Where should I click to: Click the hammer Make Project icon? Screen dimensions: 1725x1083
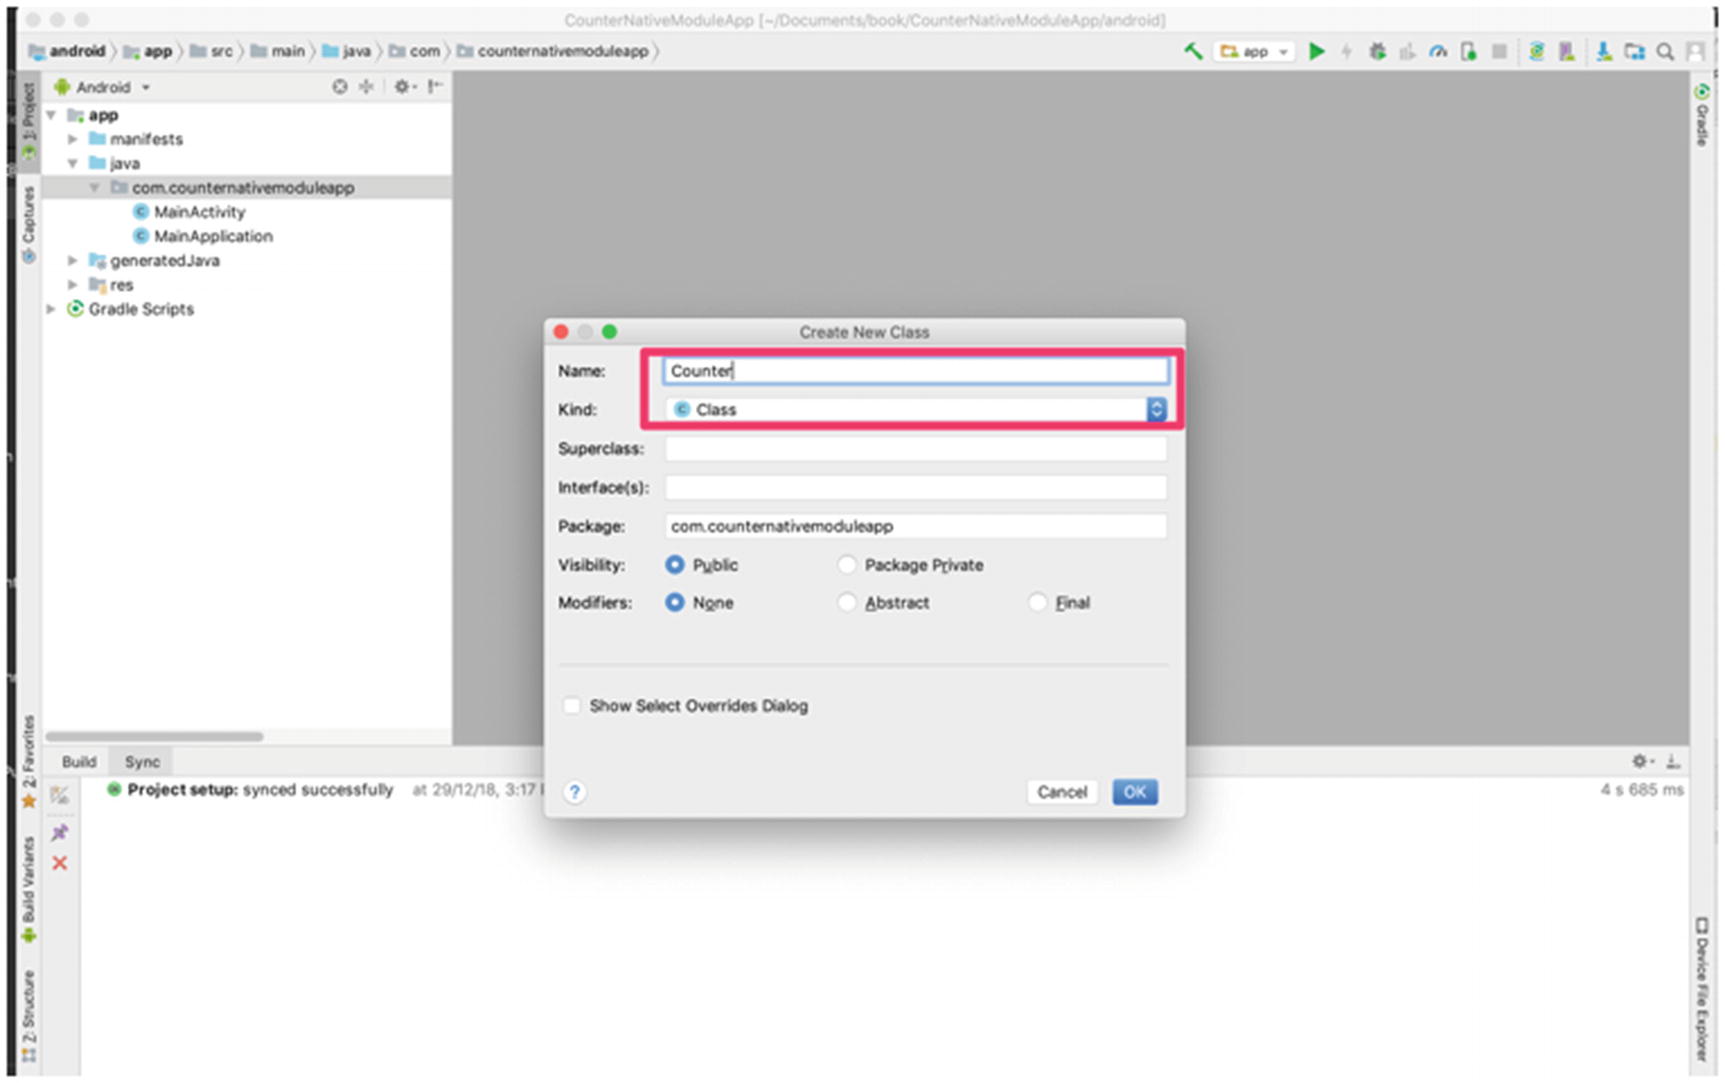[1193, 51]
